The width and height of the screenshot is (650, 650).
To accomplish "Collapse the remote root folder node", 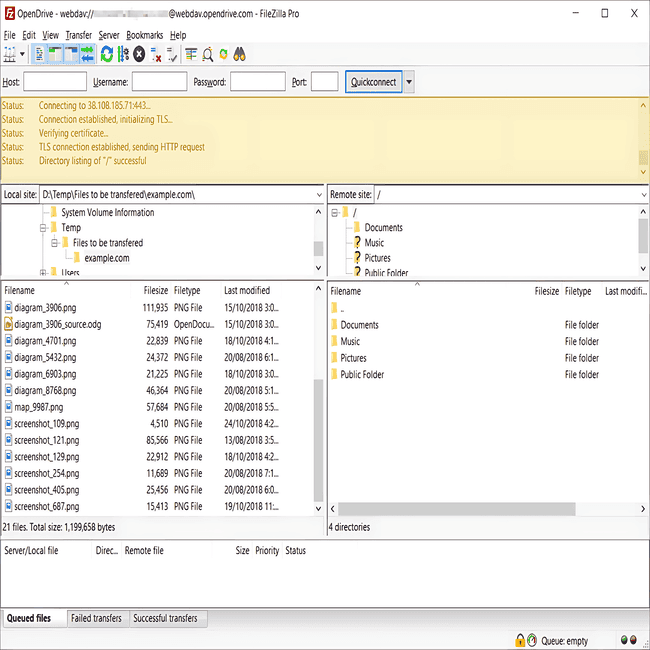I will point(335,213).
